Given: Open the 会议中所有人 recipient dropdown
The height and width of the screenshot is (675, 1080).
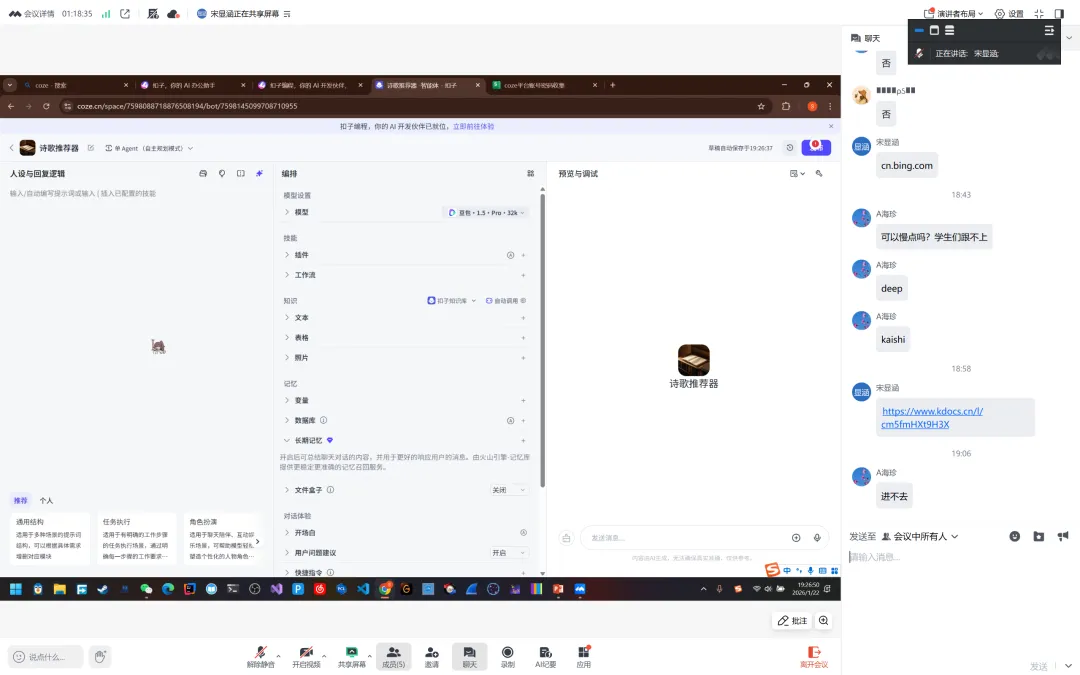Looking at the screenshot, I should (920, 536).
